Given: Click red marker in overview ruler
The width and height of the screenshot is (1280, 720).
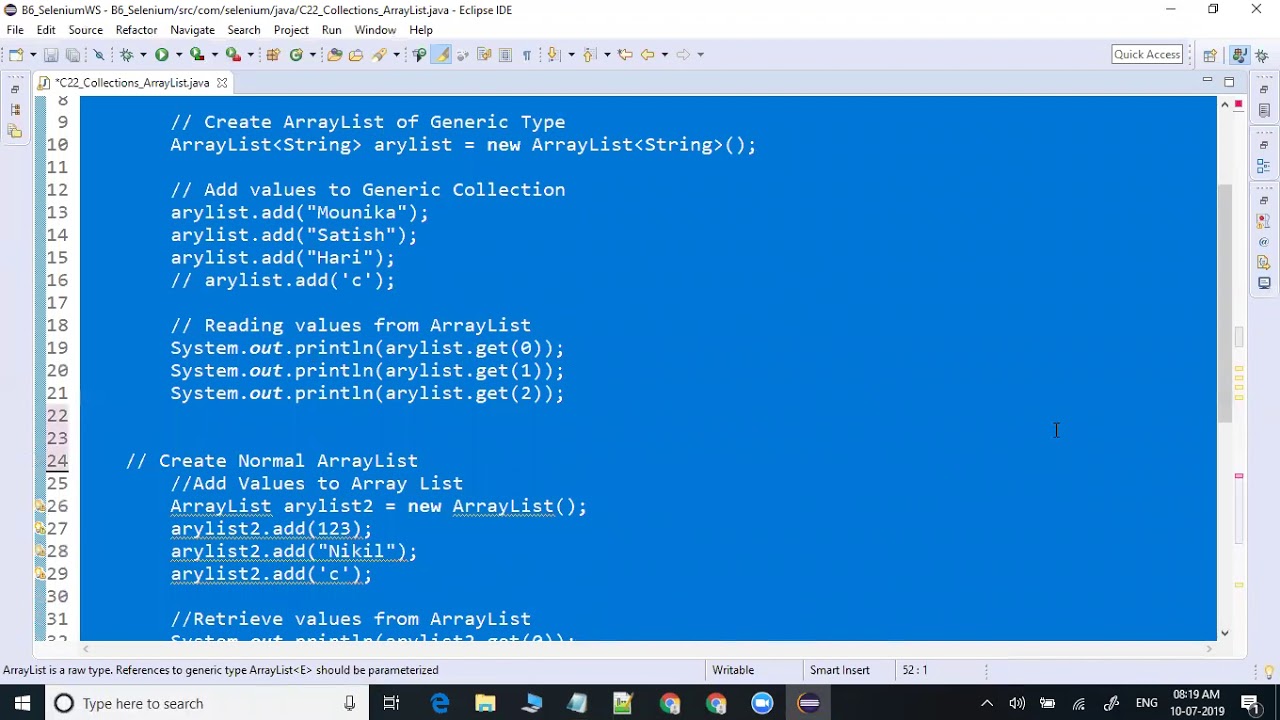Looking at the screenshot, I should point(1239,476).
